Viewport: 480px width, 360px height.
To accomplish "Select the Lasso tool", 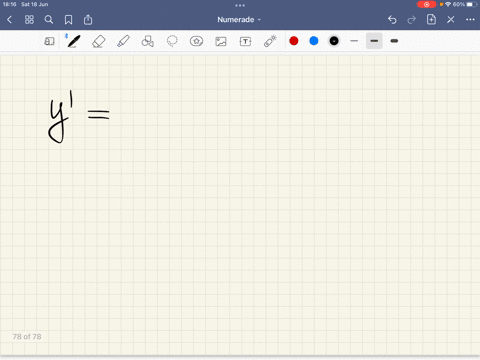I will coord(172,41).
